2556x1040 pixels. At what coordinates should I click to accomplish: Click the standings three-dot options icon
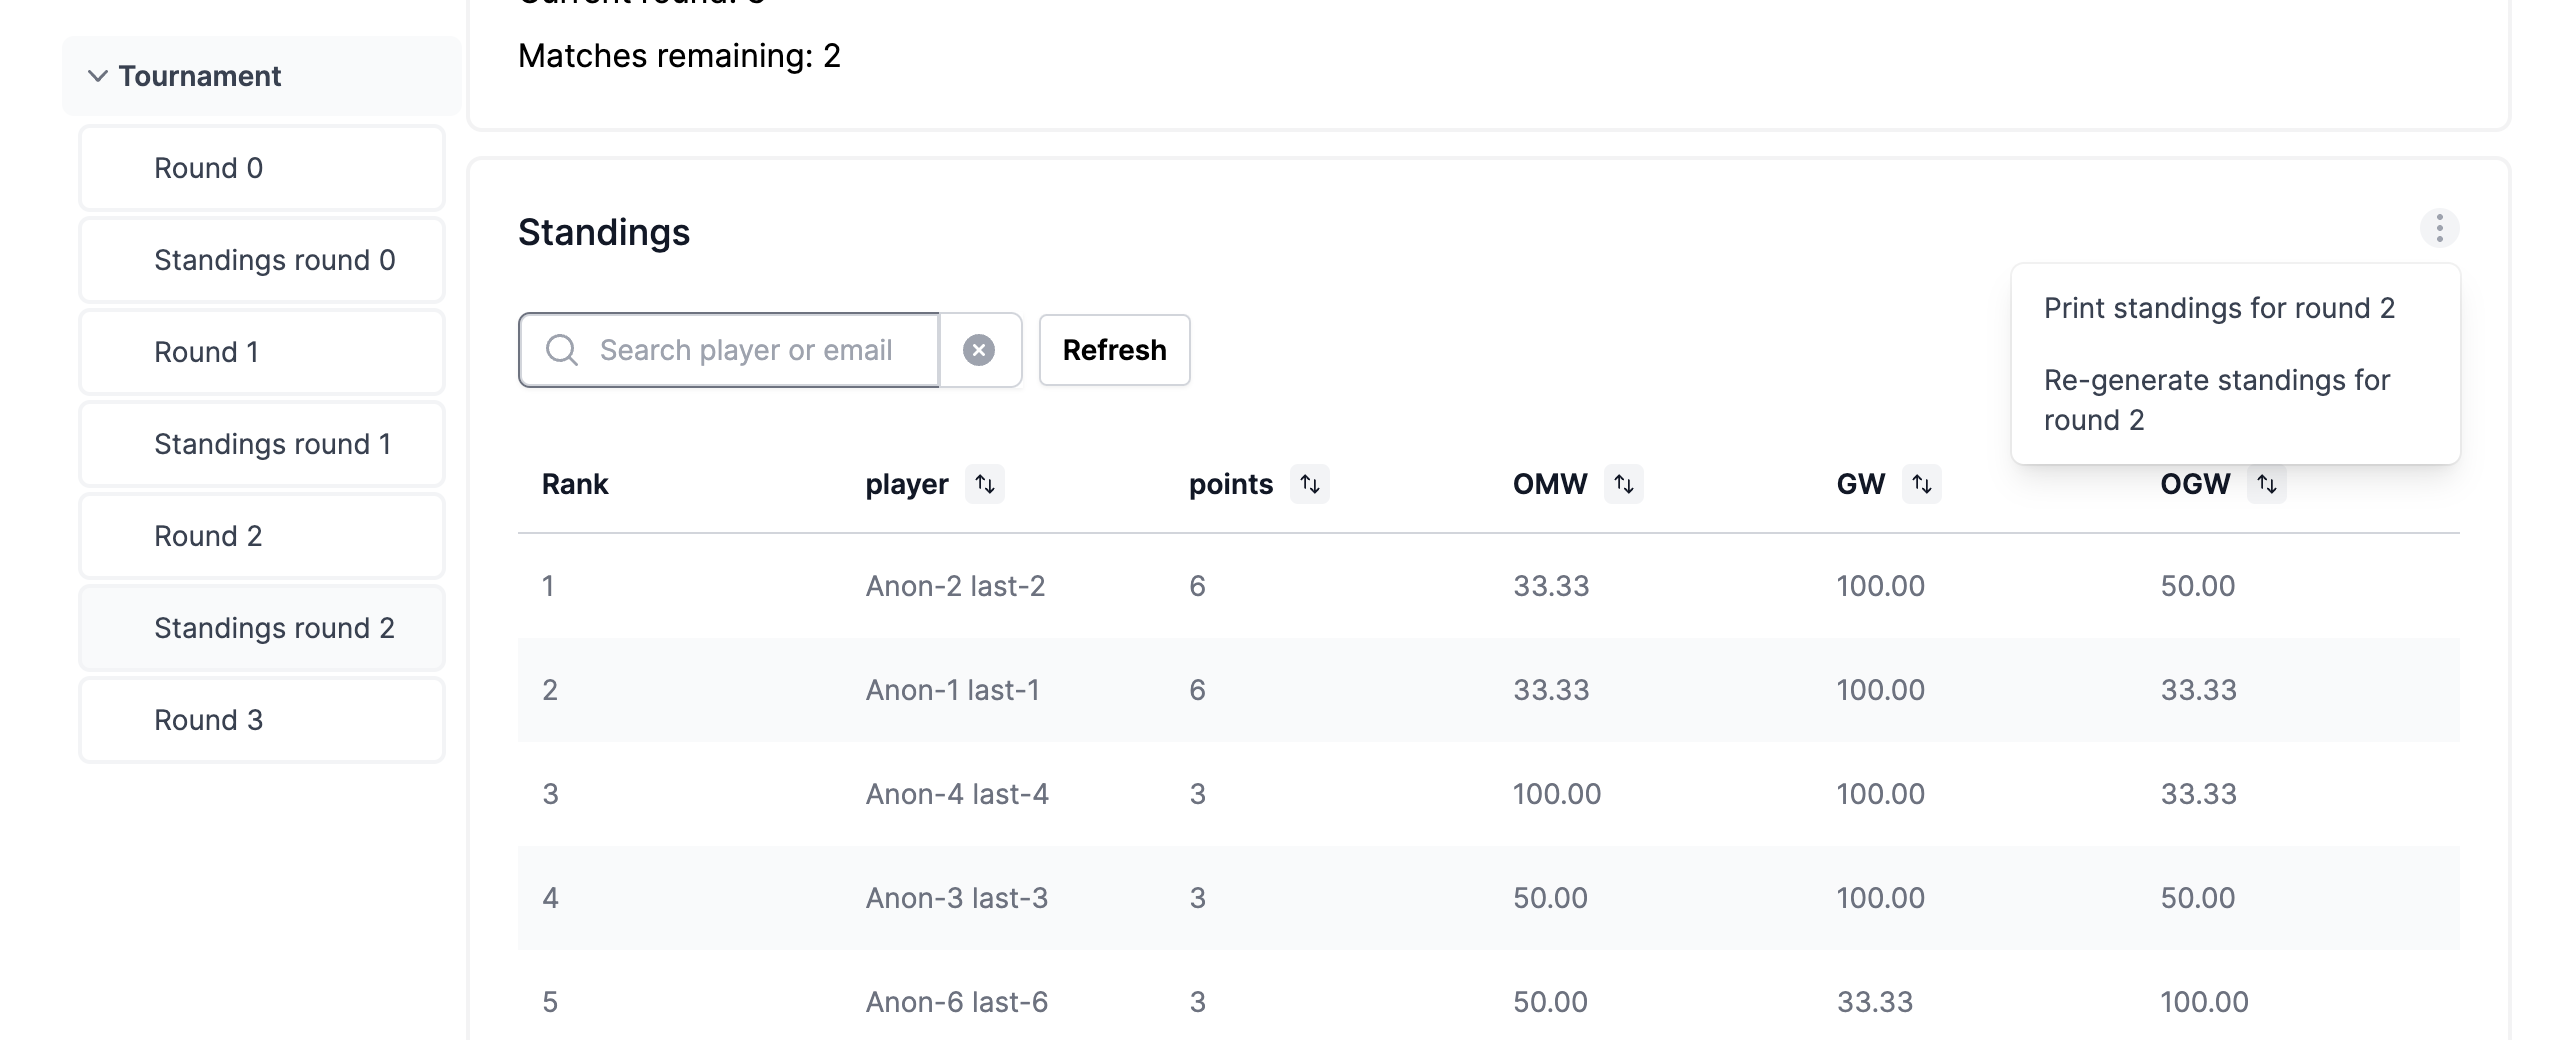[2439, 229]
